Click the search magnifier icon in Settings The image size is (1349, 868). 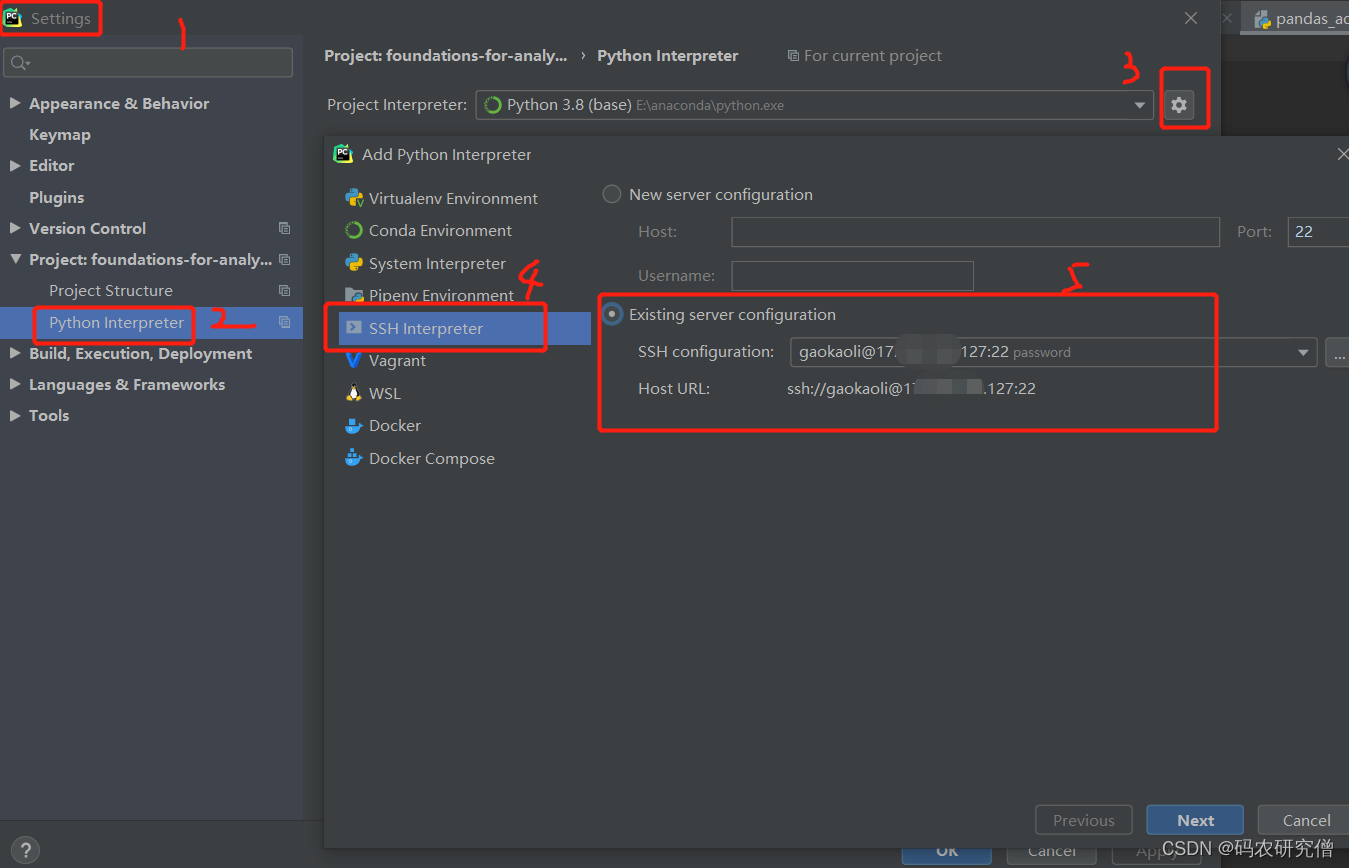[19, 63]
